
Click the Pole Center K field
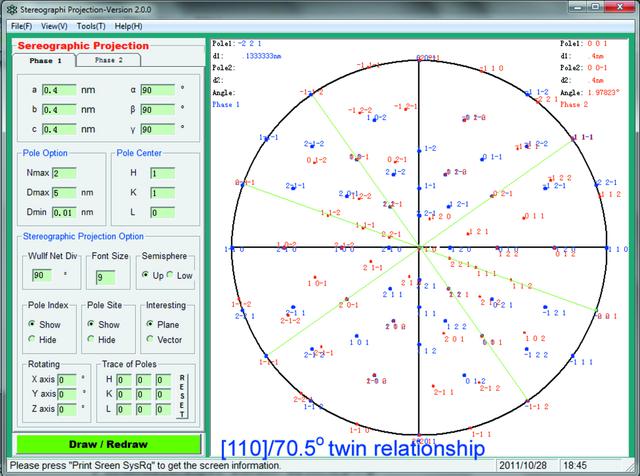coord(162,193)
